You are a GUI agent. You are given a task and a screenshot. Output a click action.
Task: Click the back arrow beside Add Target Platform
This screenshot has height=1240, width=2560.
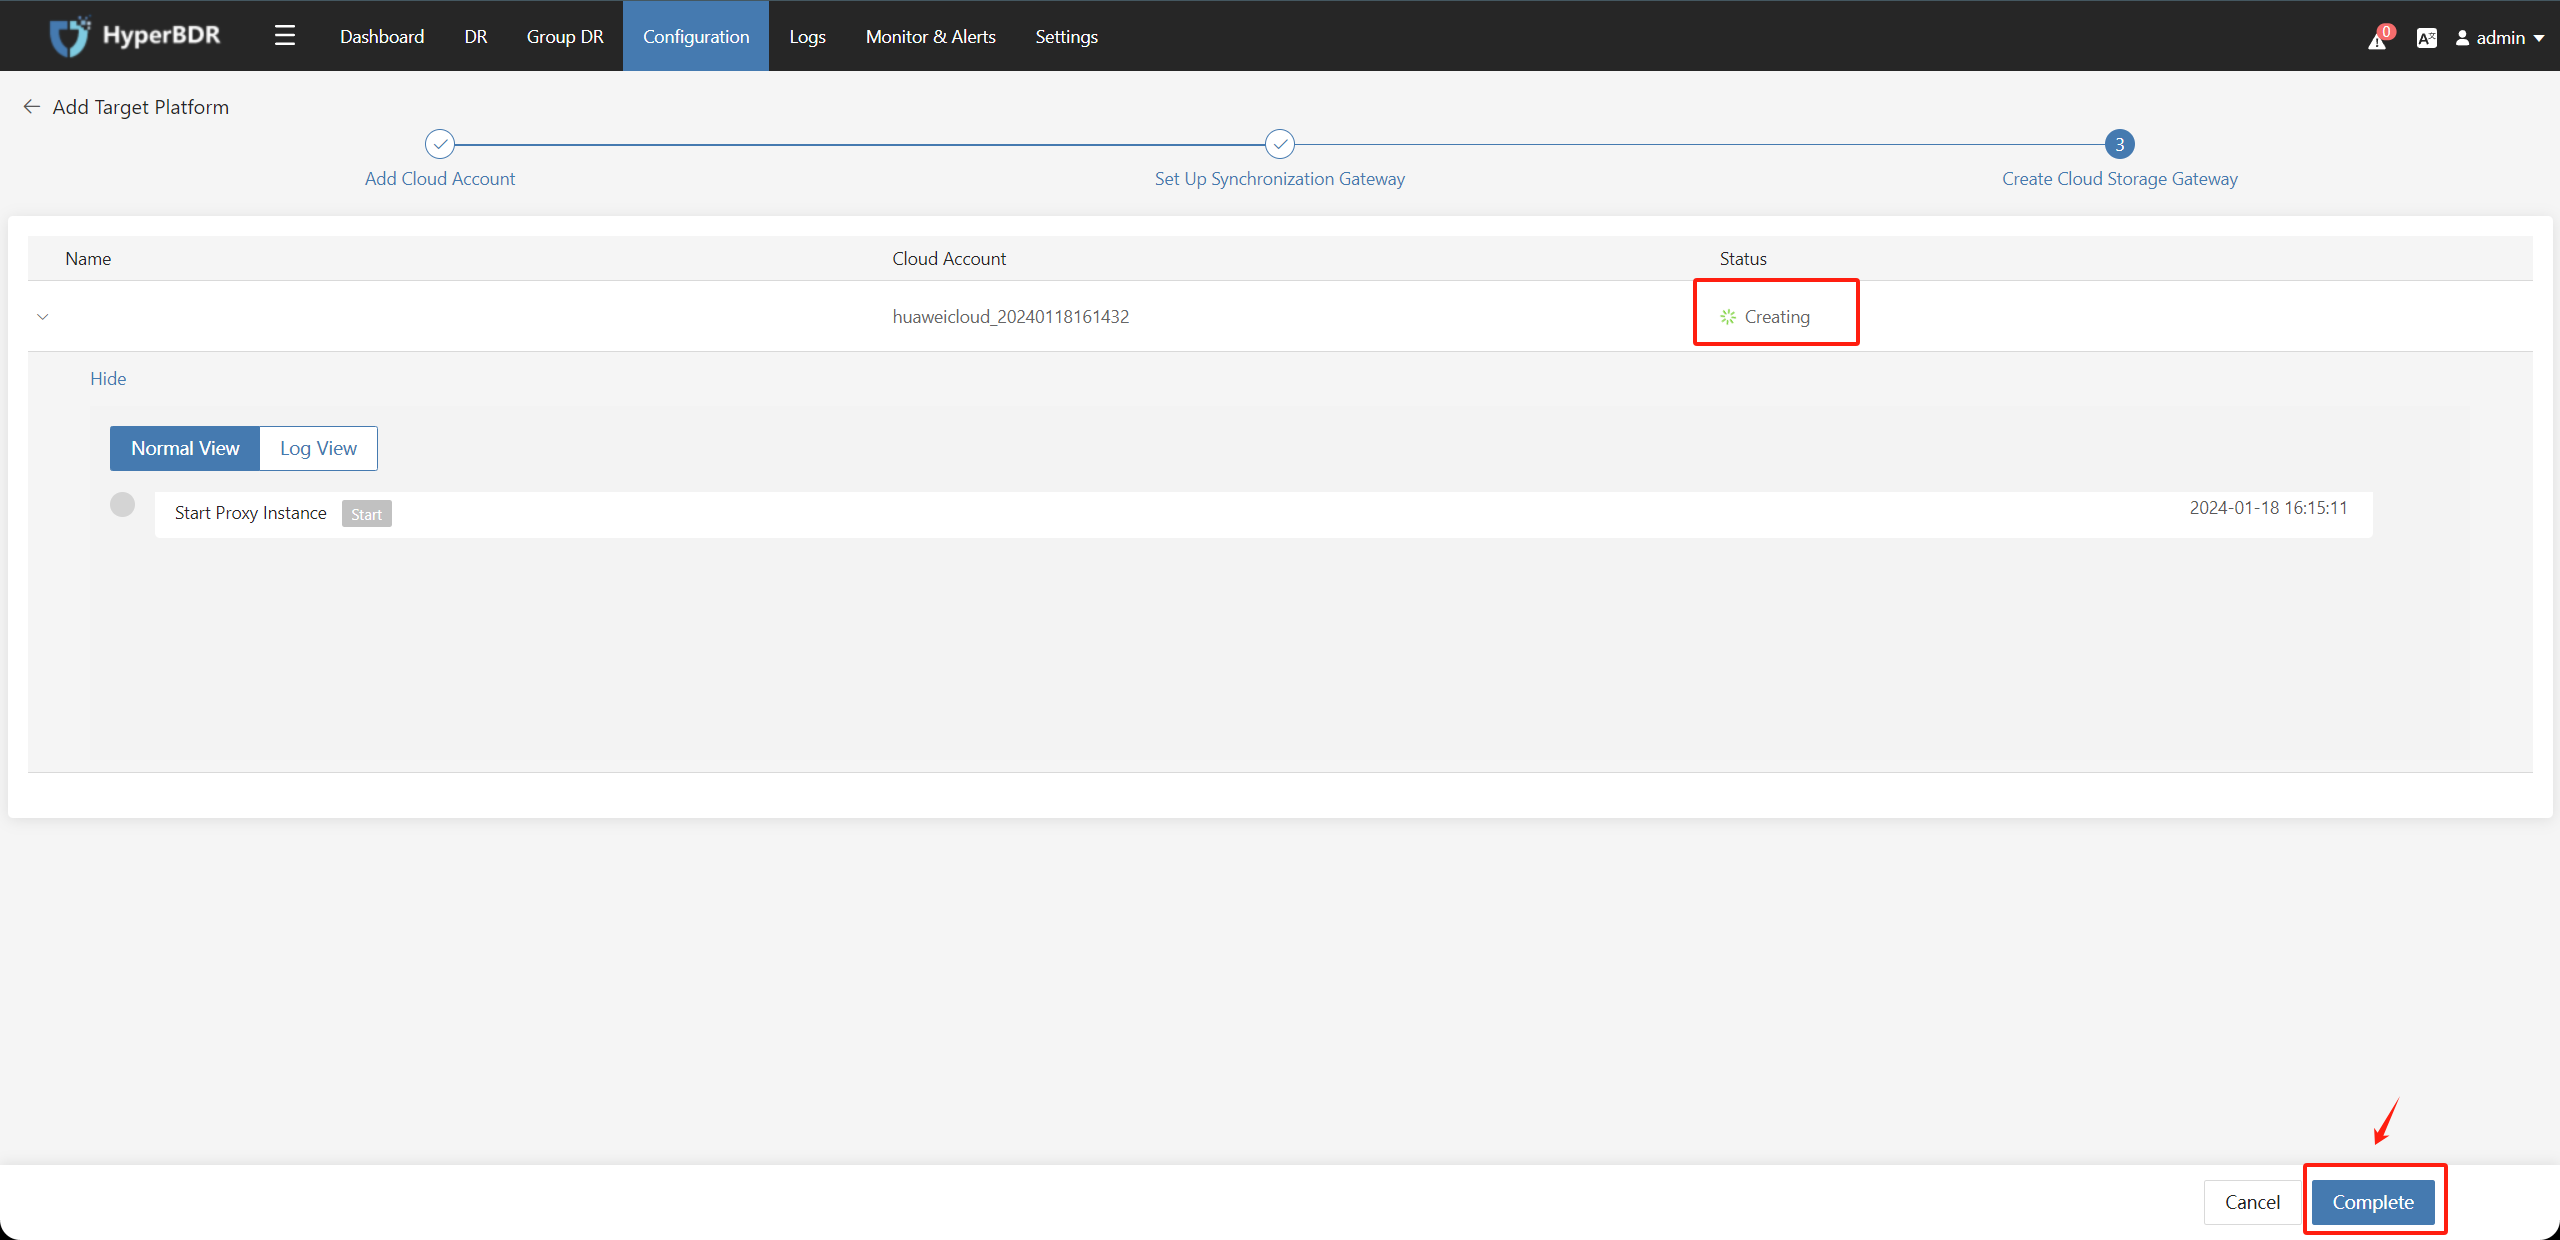32,107
